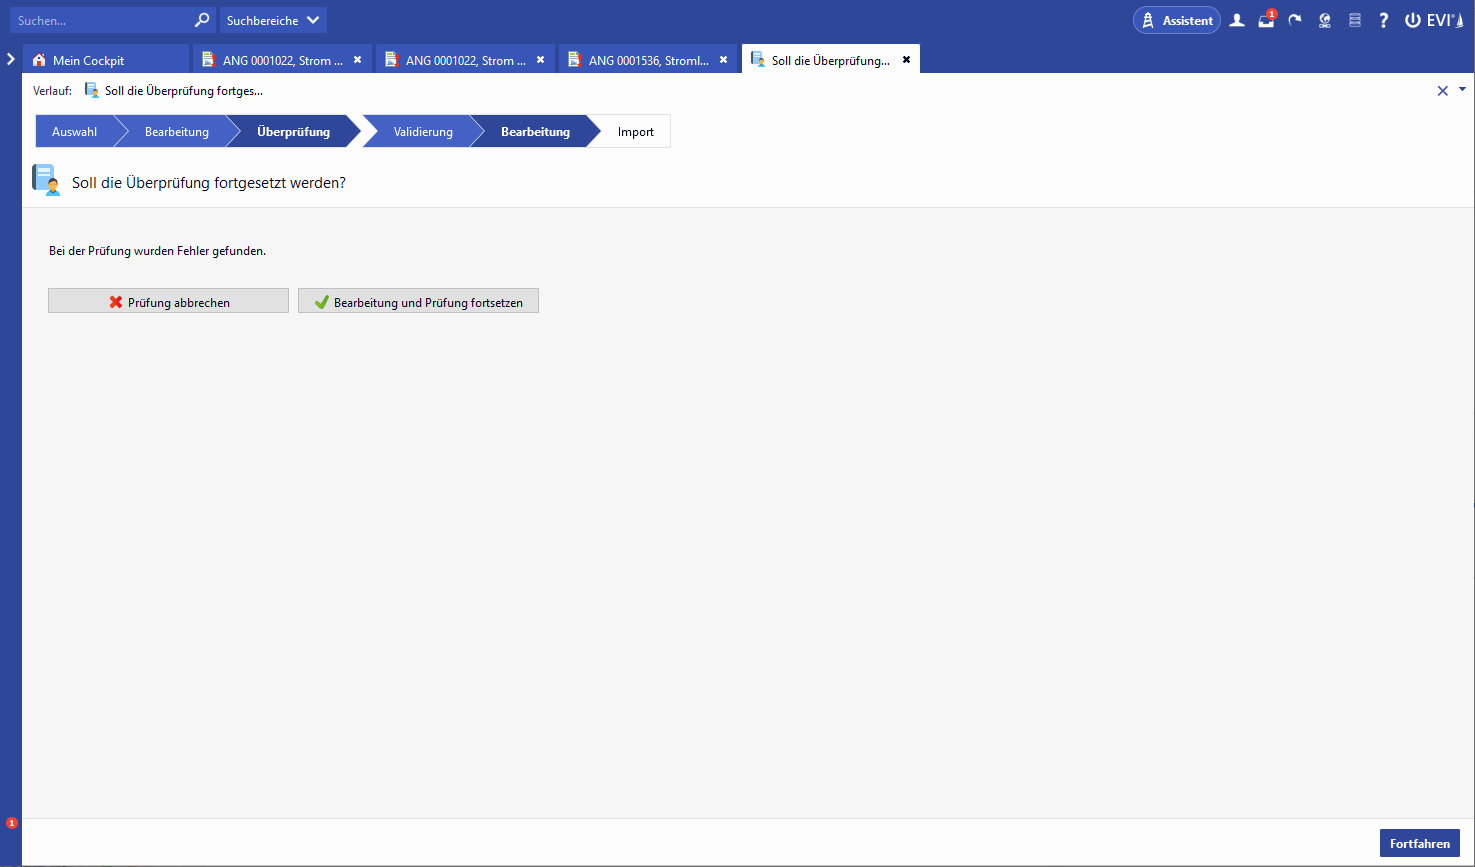Screen dimensions: 1475x867
Task: Open the Verlauf dropdown arrow at right
Action: (x=1462, y=90)
